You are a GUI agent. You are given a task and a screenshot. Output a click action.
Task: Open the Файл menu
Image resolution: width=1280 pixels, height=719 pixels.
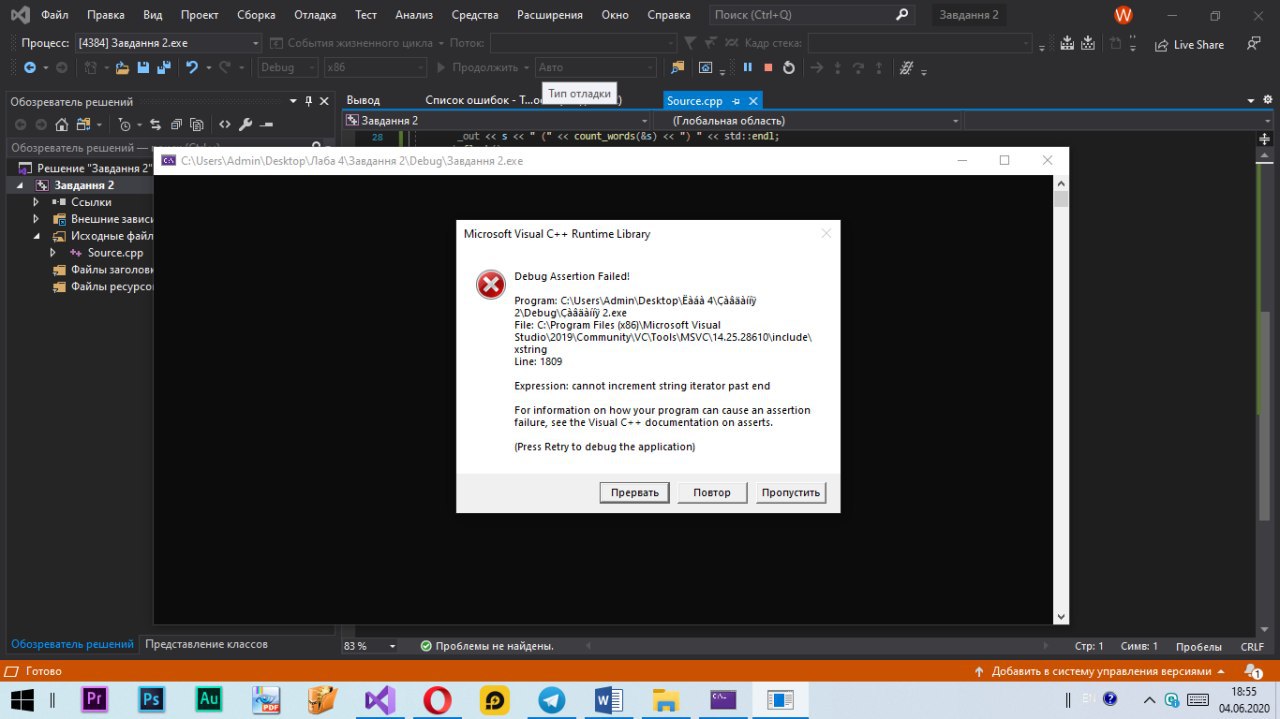[x=54, y=15]
